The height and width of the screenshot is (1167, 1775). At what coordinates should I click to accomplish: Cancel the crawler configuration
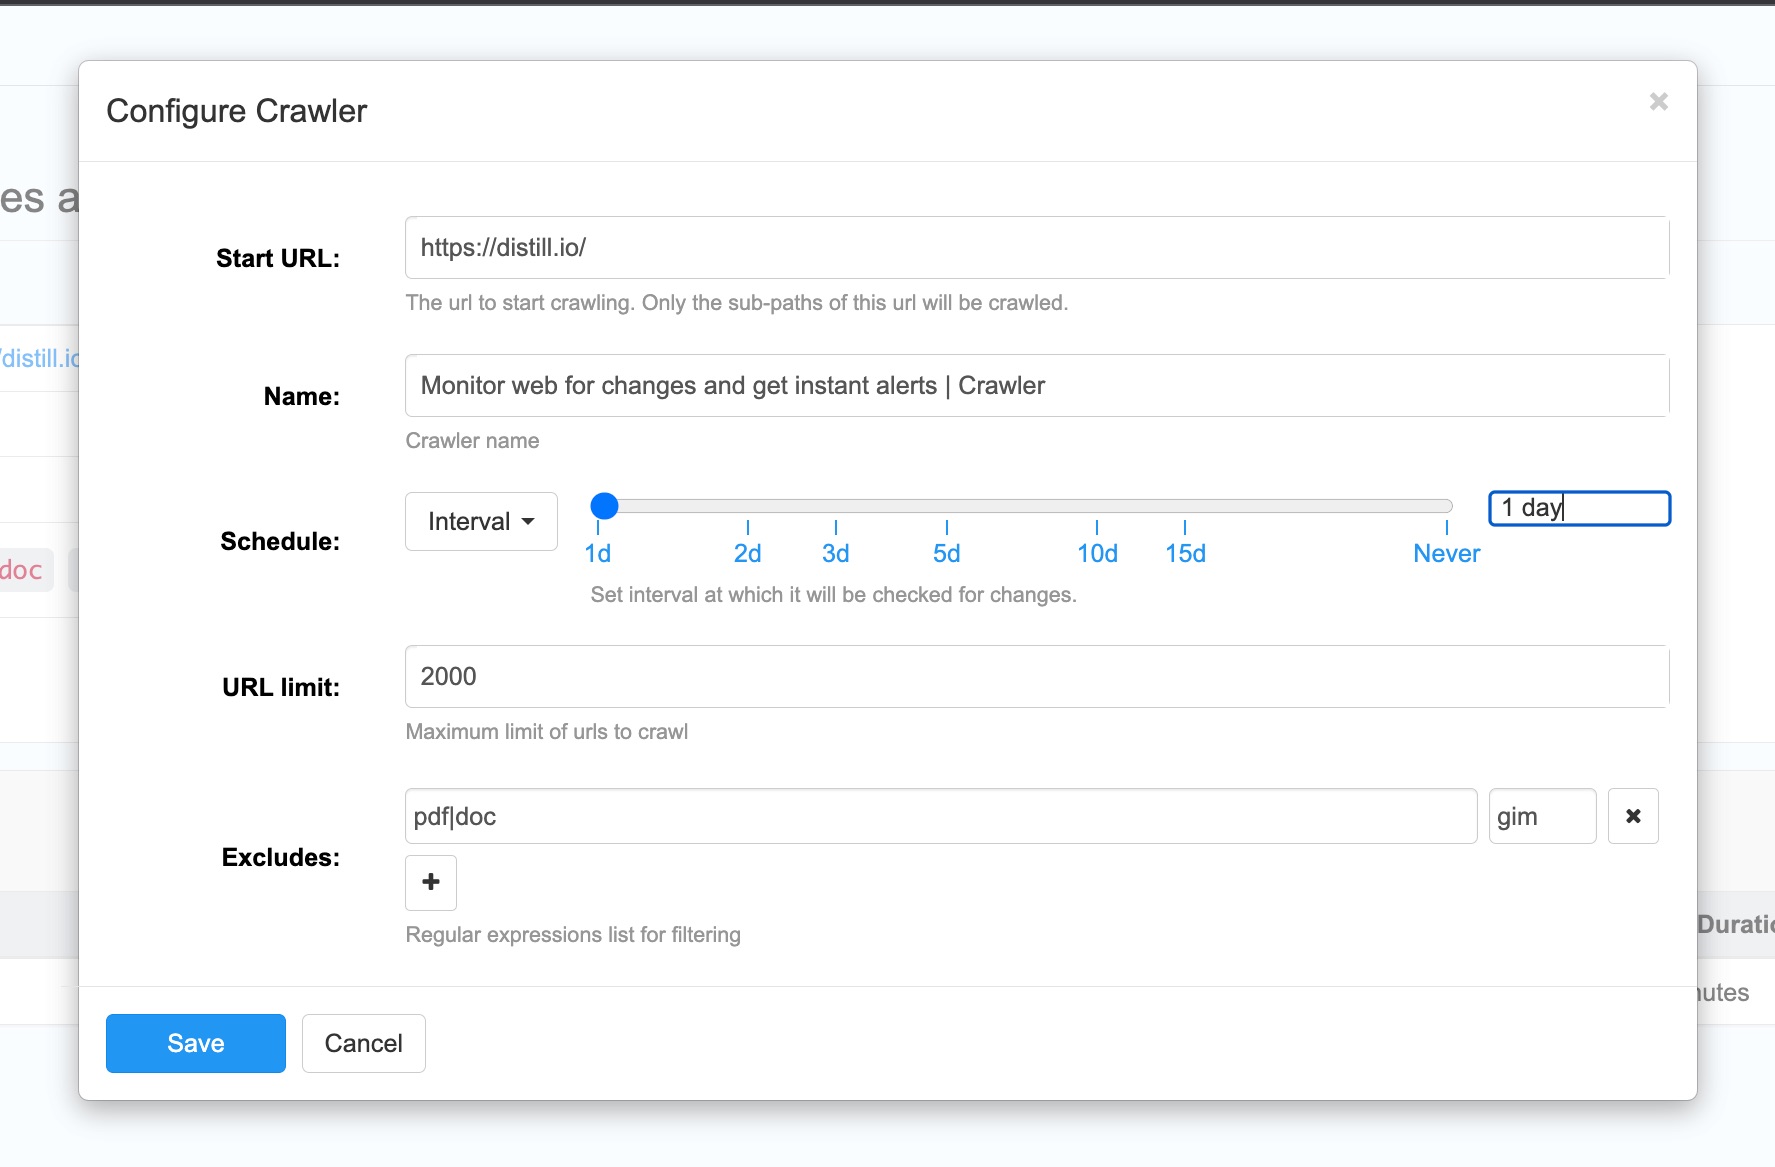[363, 1043]
